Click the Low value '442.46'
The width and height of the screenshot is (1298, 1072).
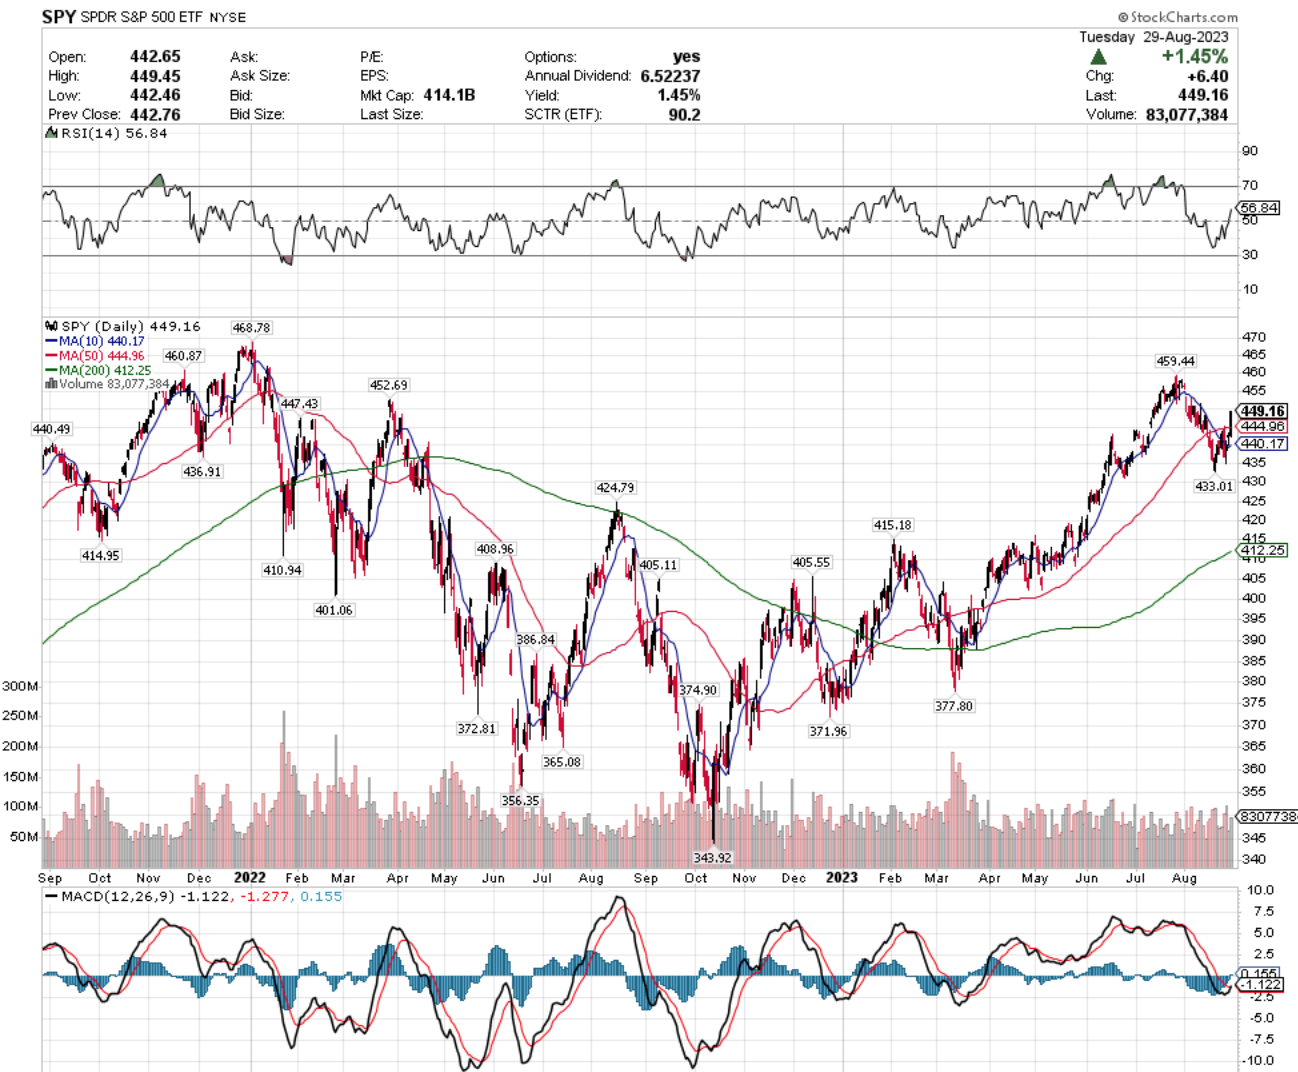coord(155,95)
